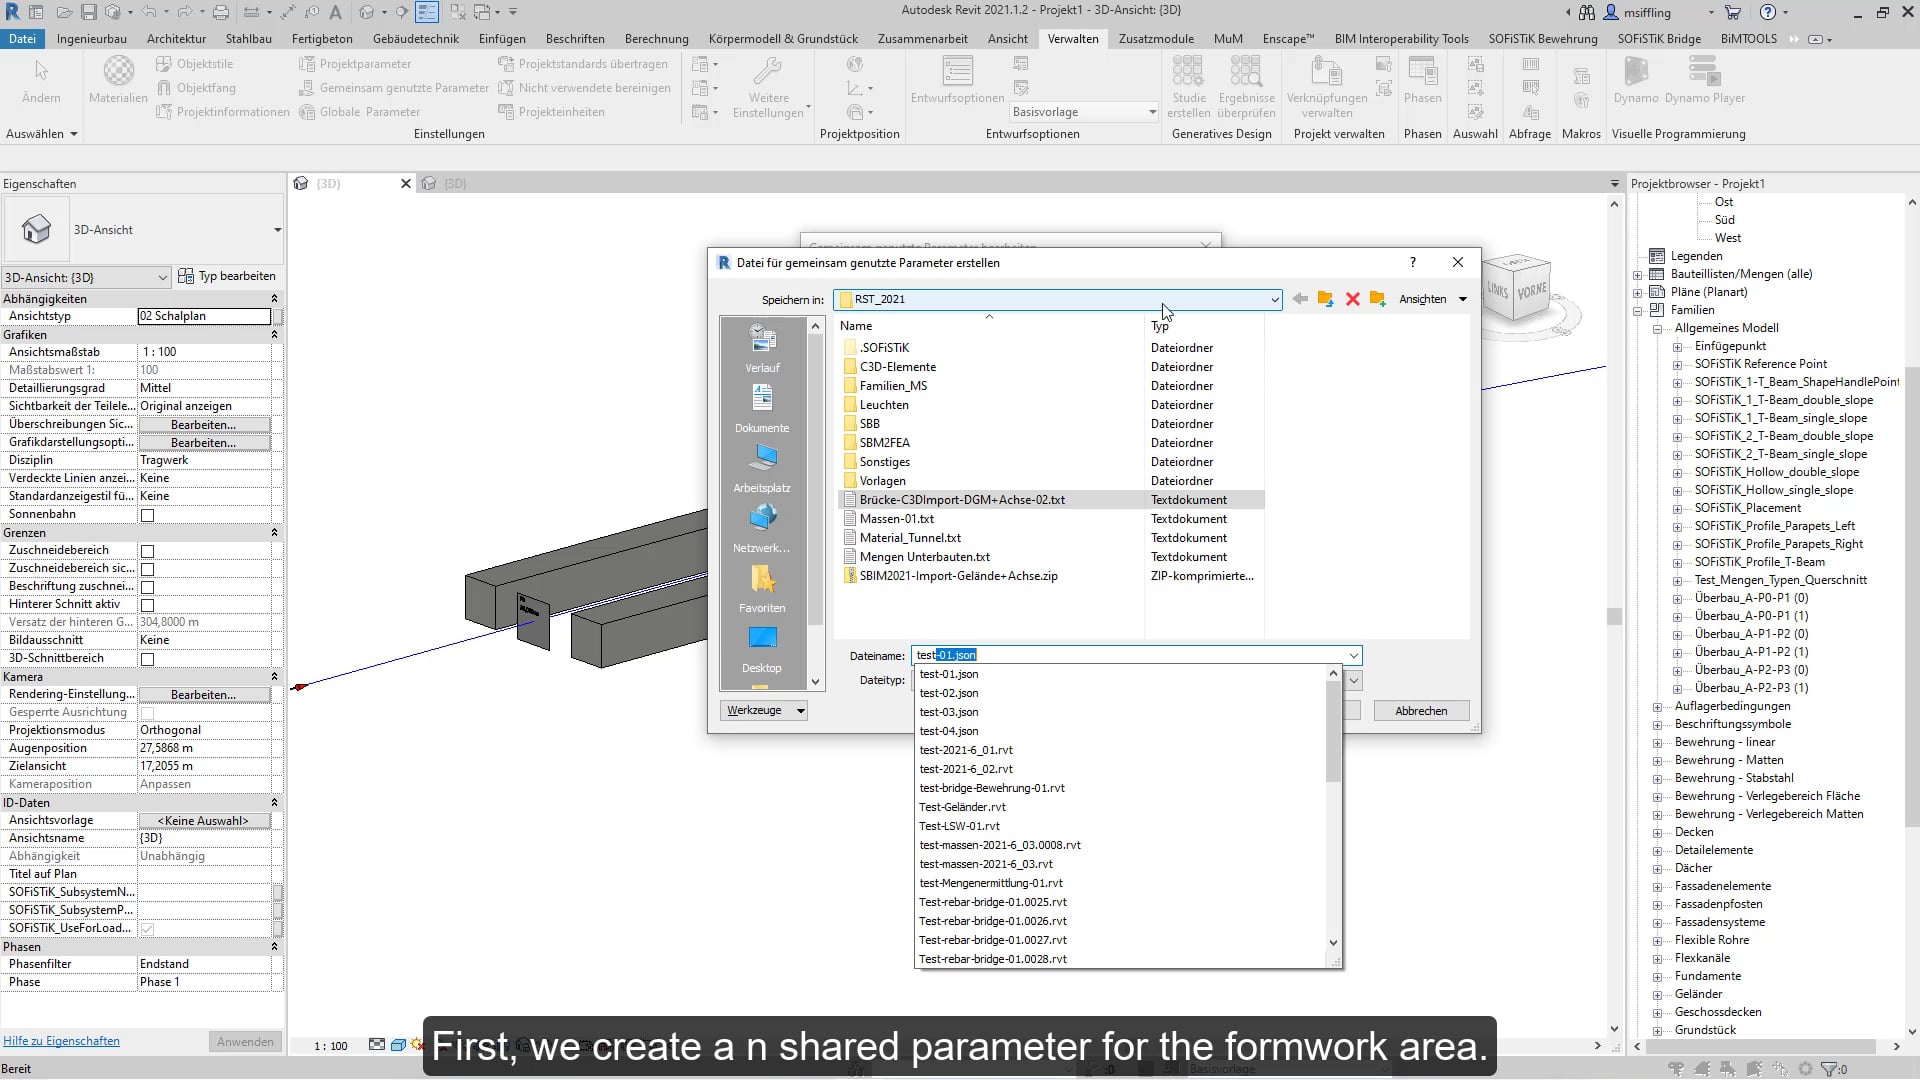Enable Hinterer Schnitt aktiv checkbox
Screen dimensions: 1920x1080
click(147, 605)
